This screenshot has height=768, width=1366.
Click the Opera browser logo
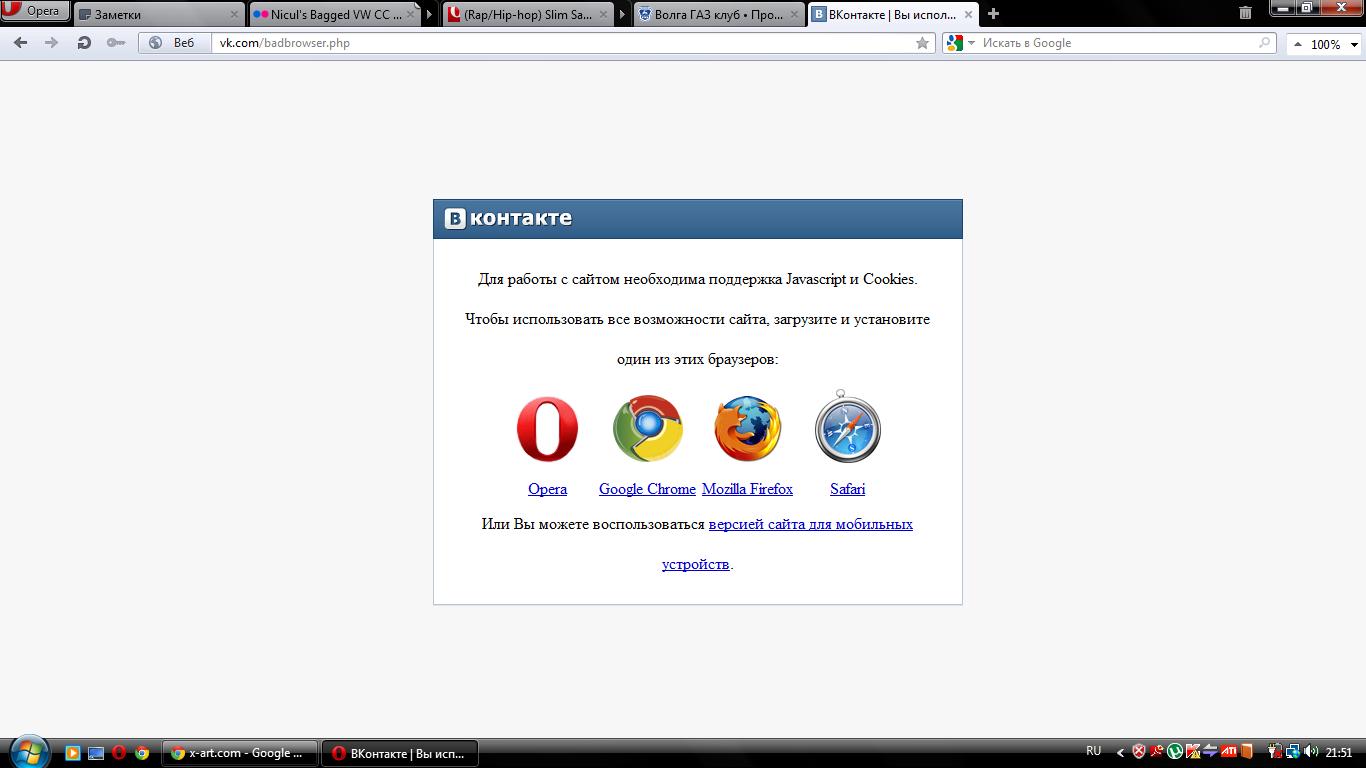[547, 429]
